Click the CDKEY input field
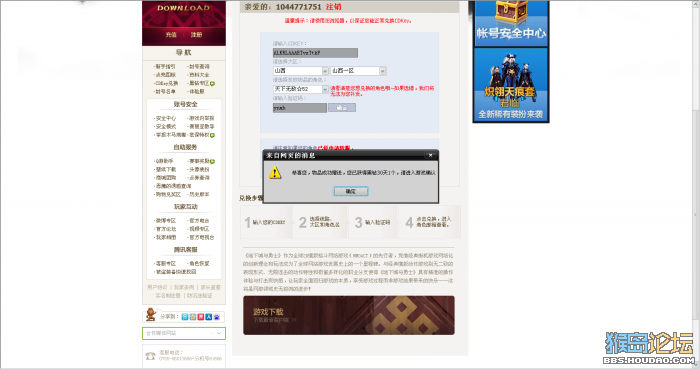 [315, 53]
